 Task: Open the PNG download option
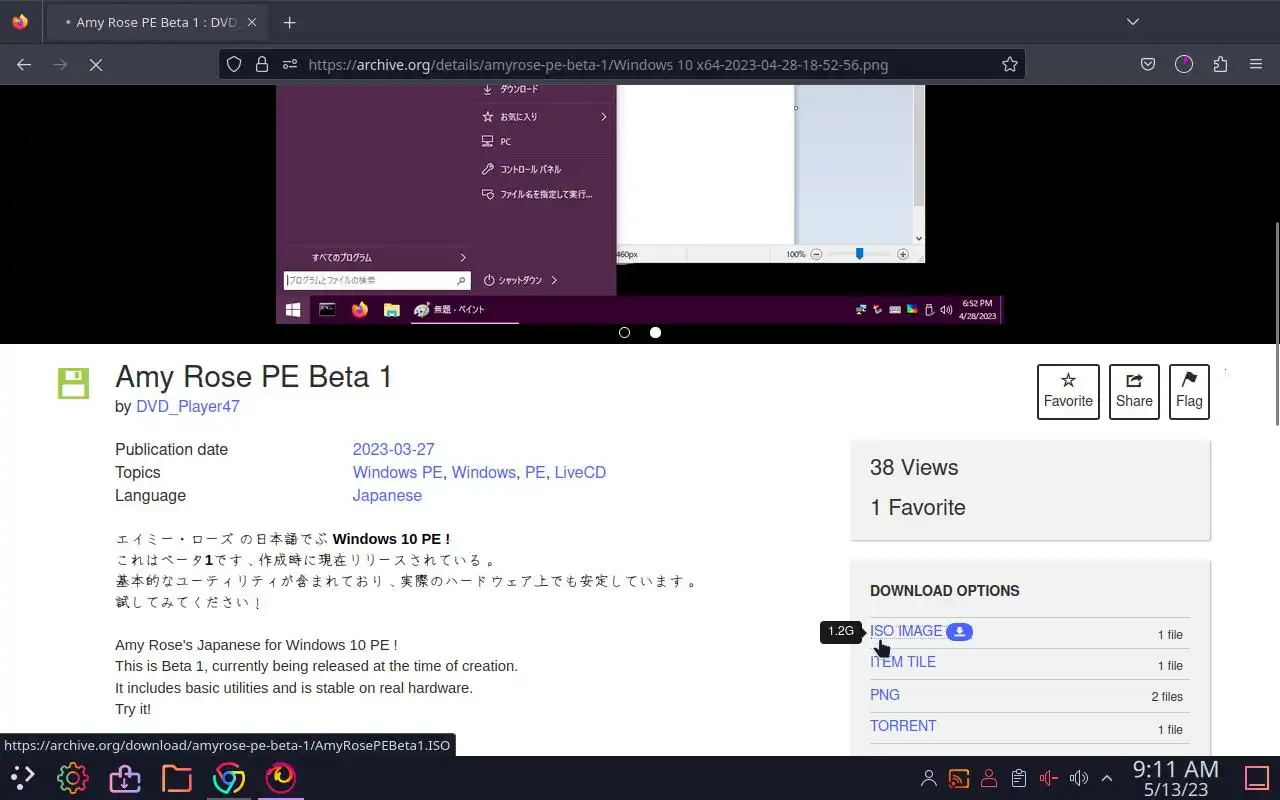click(885, 694)
